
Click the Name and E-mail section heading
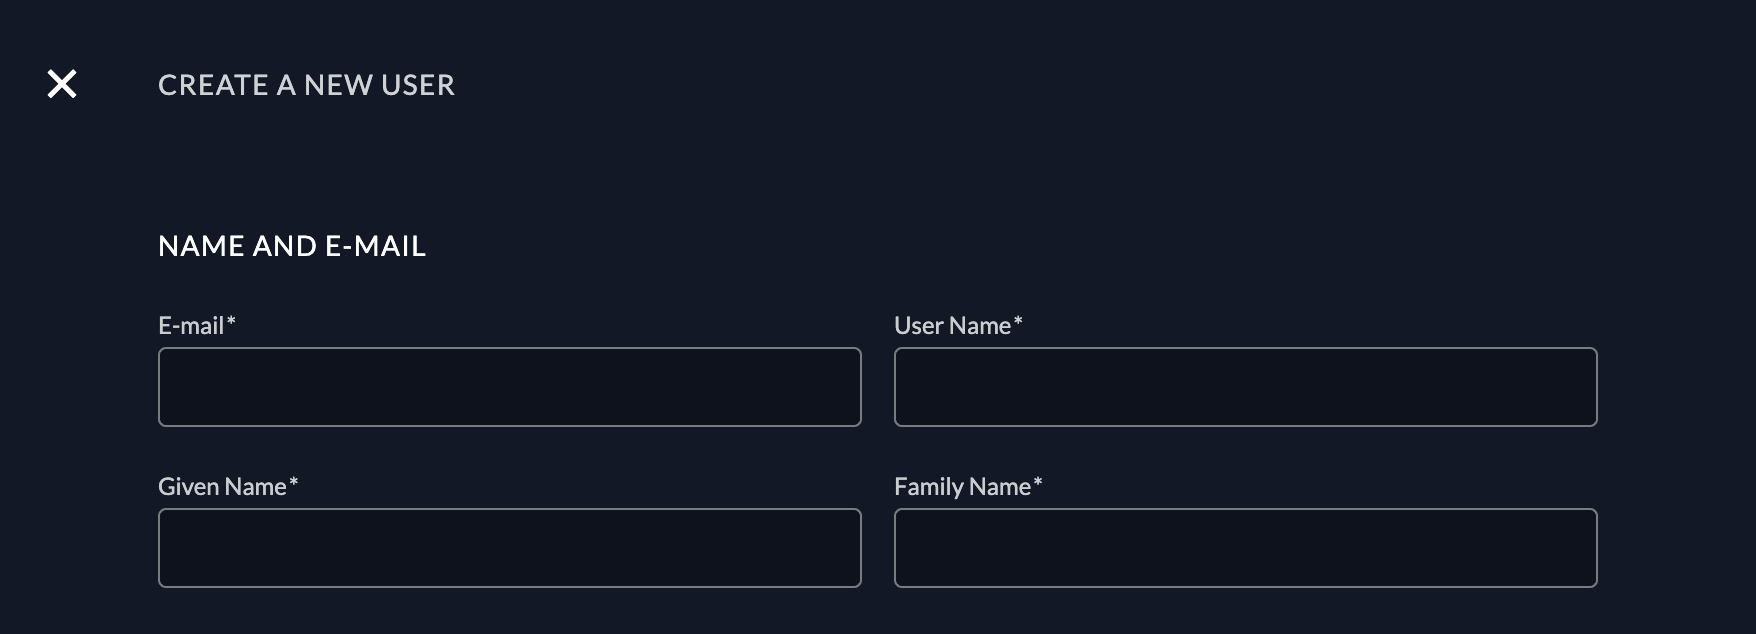292,246
